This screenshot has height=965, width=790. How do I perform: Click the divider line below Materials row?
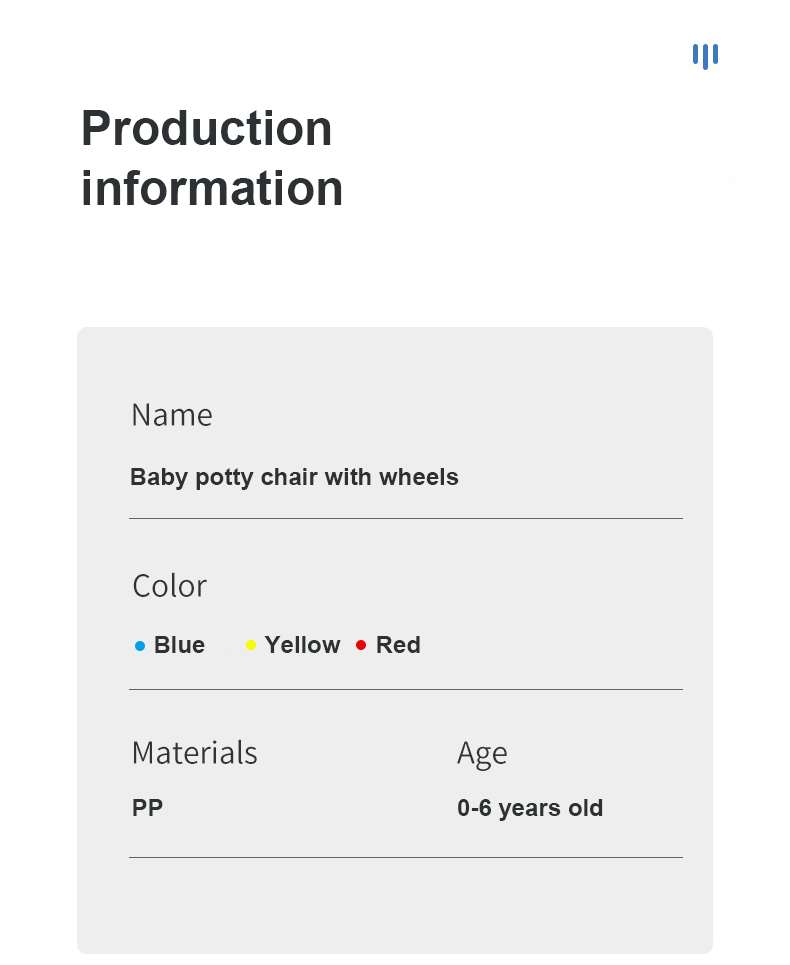click(x=406, y=857)
